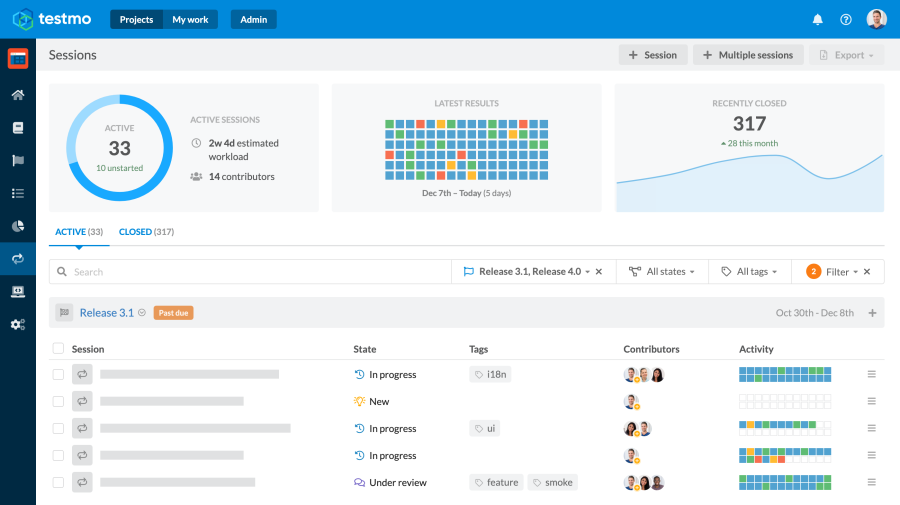
Task: Check the checkbox of the New session row
Action: (58, 401)
